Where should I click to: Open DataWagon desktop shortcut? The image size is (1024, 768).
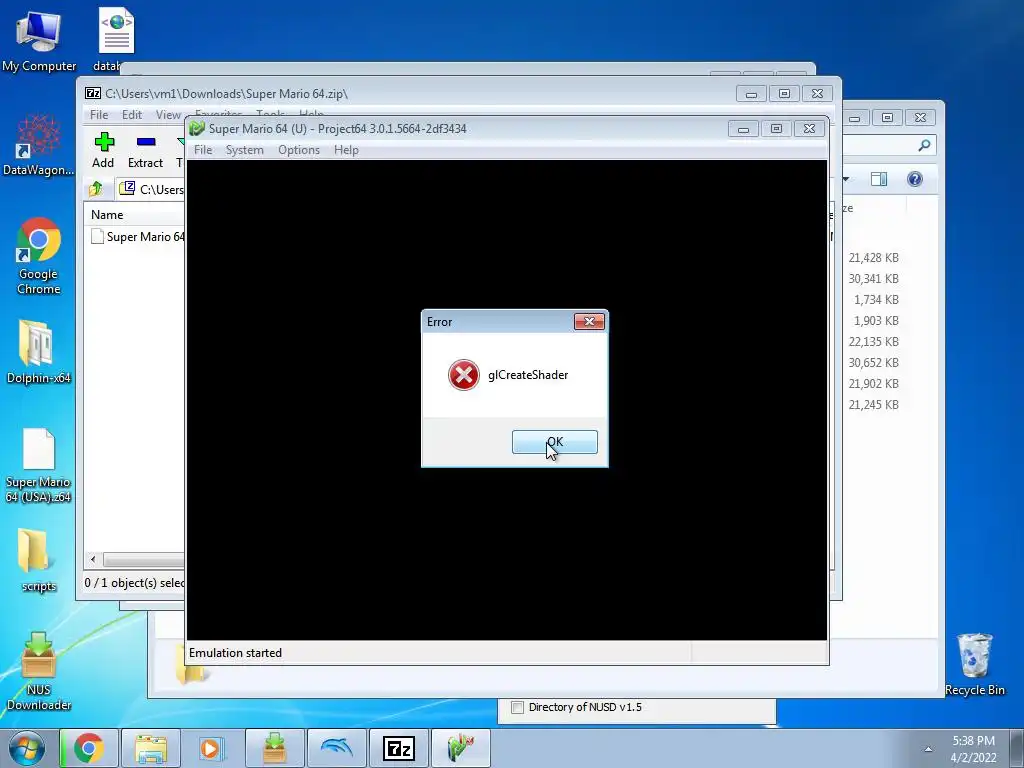pyautogui.click(x=39, y=145)
